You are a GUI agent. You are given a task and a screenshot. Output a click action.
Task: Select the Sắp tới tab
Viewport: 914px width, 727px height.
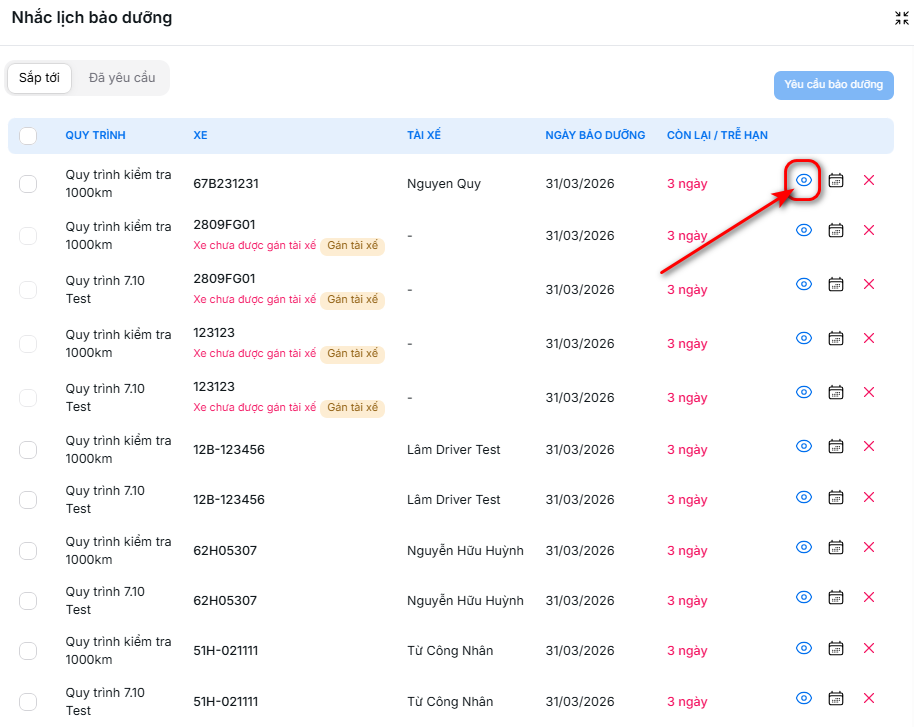(39, 78)
